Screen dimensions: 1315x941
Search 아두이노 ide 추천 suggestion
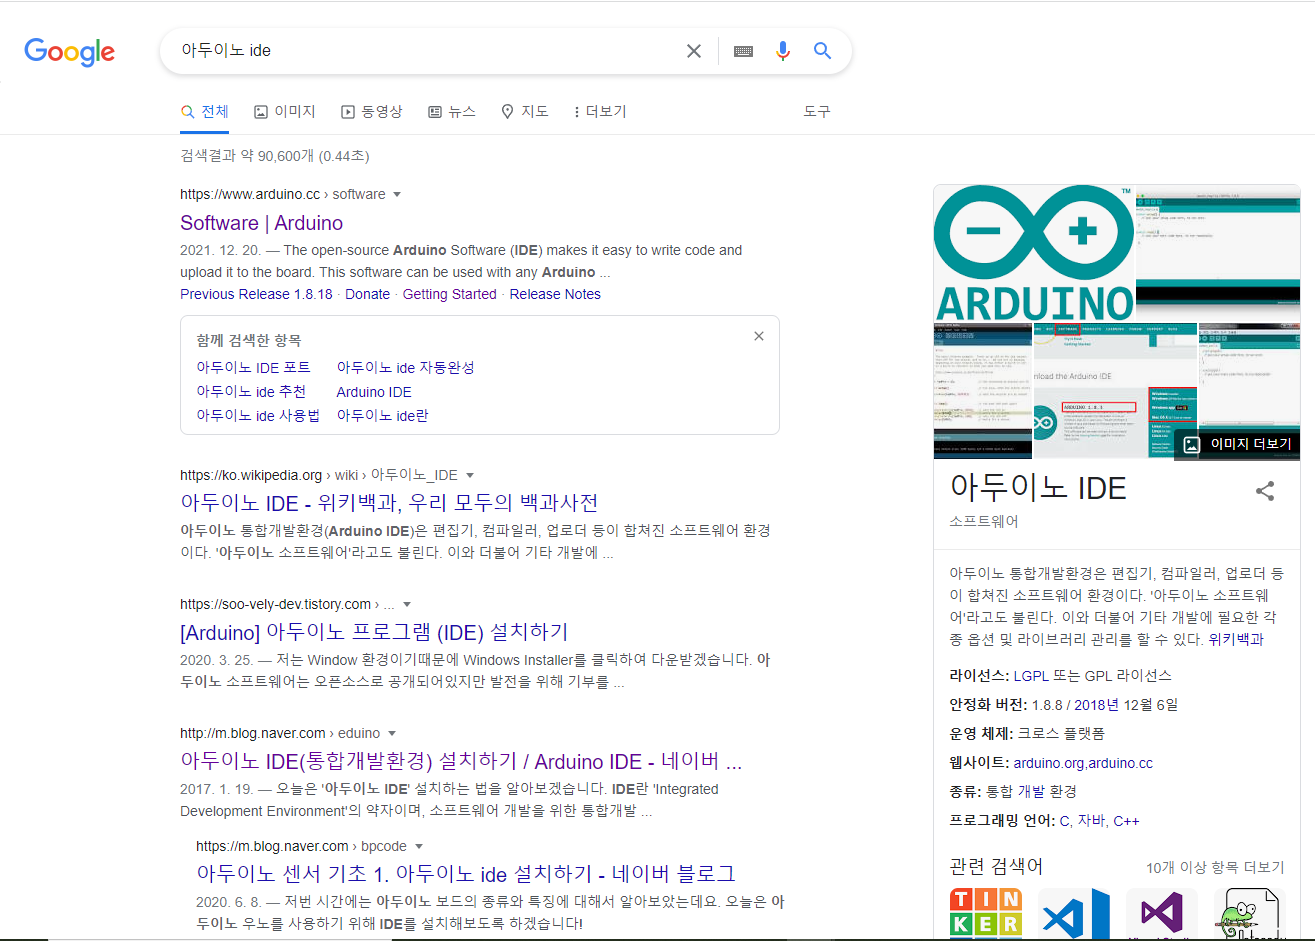251,392
